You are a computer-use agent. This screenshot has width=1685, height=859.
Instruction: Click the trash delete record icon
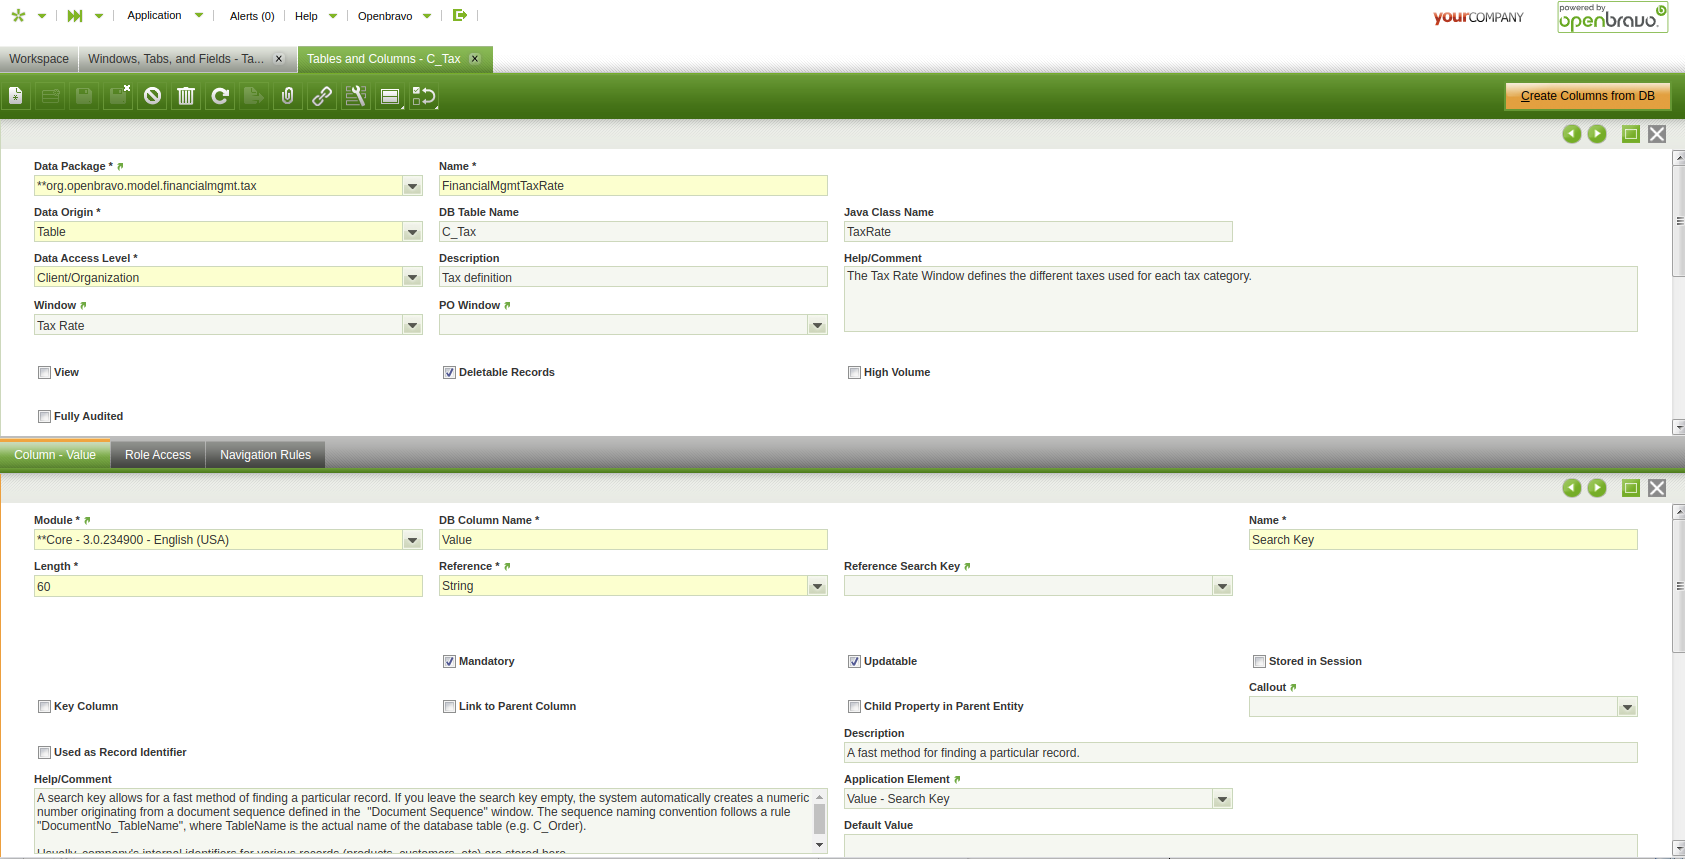pos(186,96)
